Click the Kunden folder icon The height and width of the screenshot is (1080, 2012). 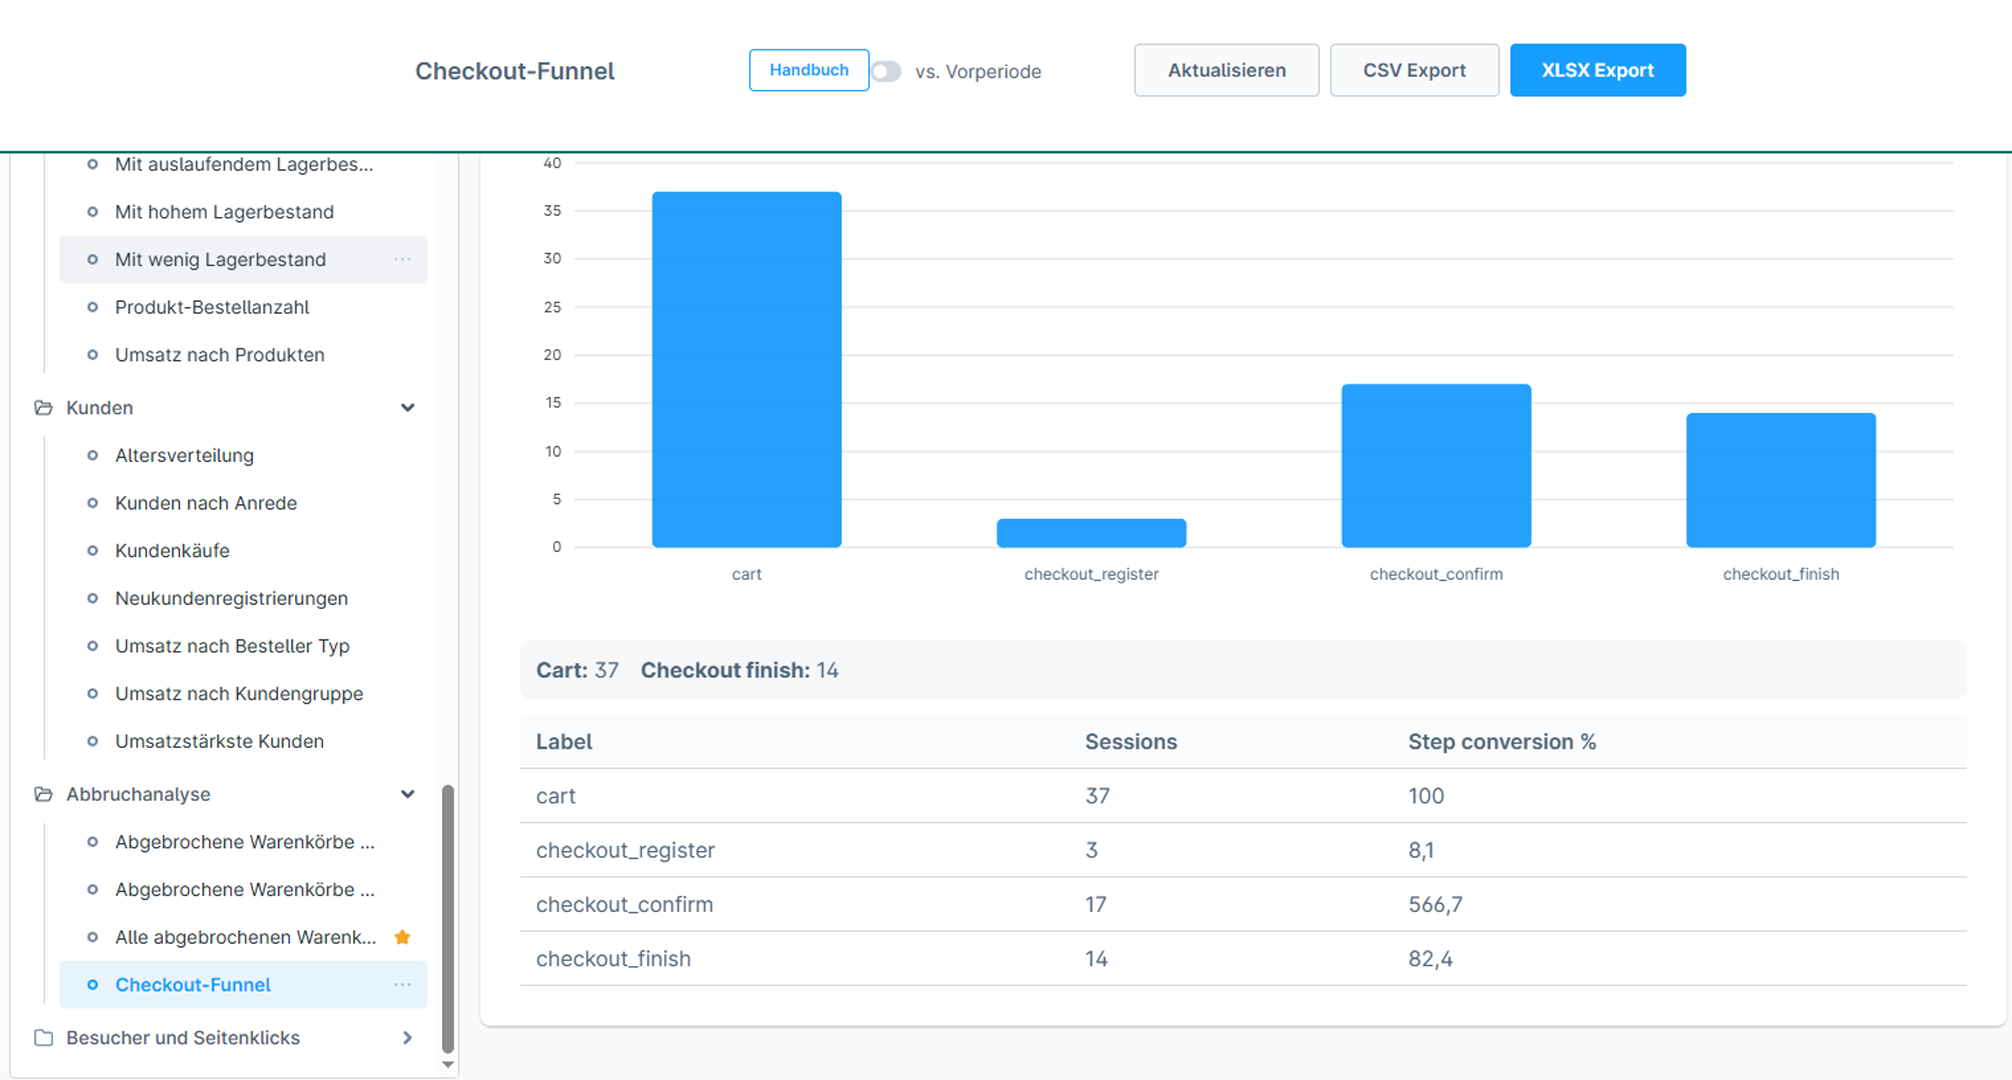tap(43, 408)
